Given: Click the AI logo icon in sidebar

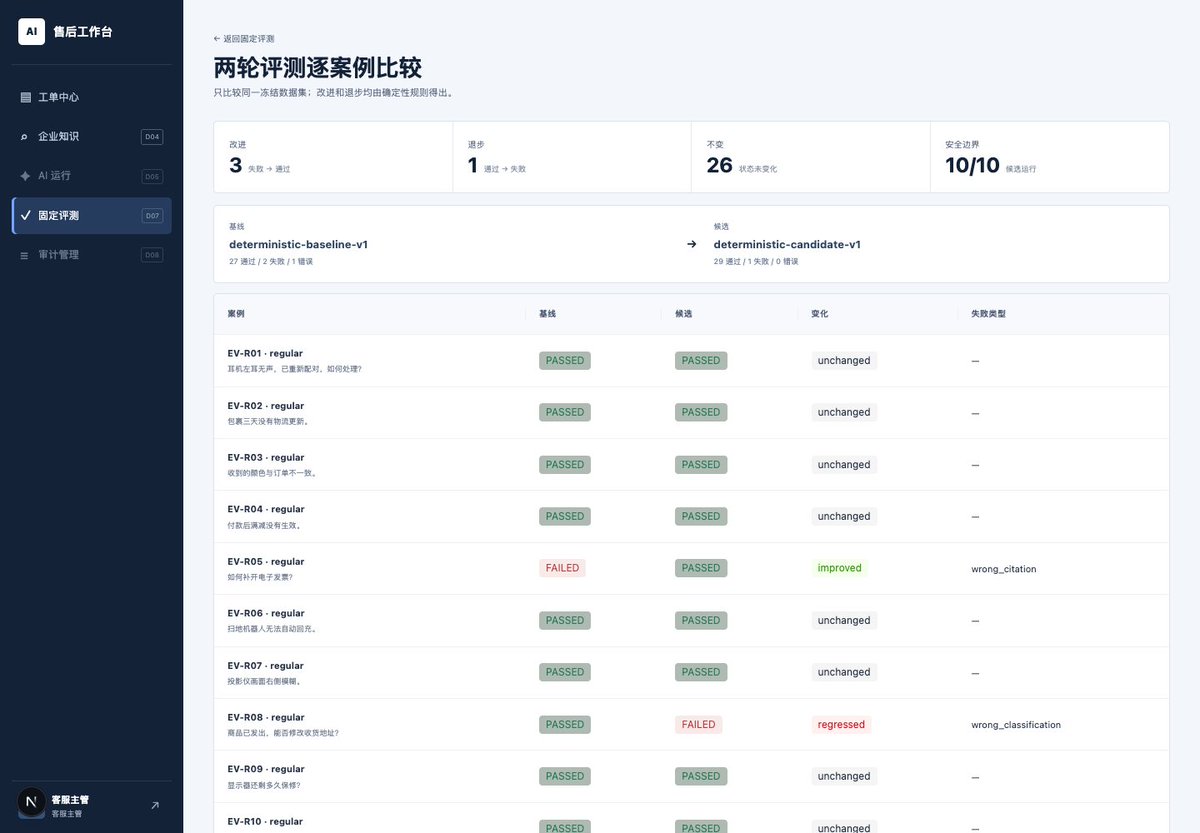Looking at the screenshot, I should (x=32, y=32).
